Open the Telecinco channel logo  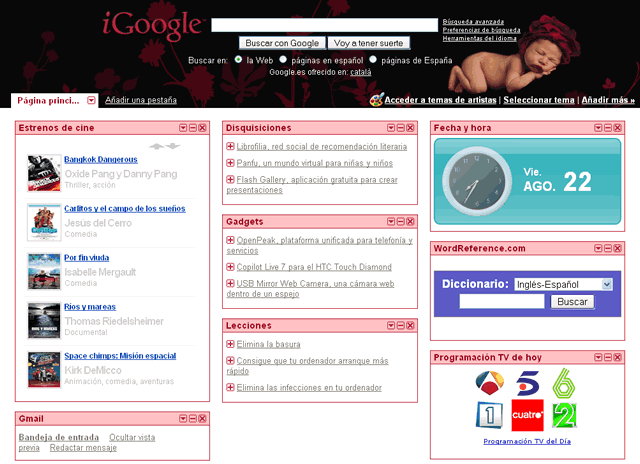click(x=527, y=383)
